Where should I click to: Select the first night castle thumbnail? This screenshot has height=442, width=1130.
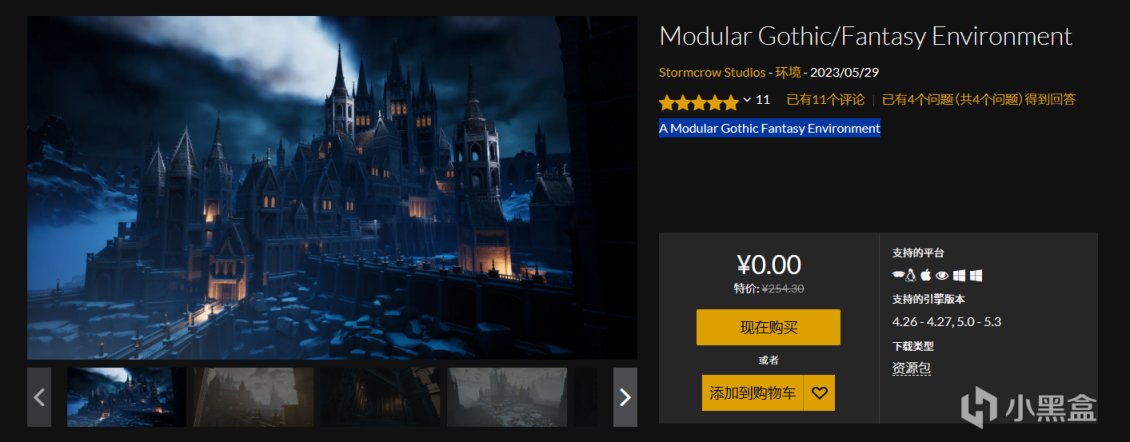click(x=127, y=397)
